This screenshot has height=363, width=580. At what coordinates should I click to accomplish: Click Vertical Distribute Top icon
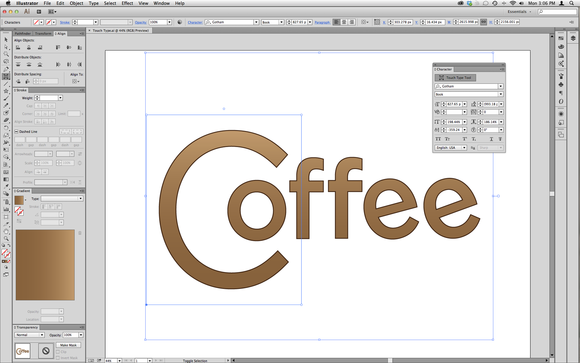tap(18, 64)
